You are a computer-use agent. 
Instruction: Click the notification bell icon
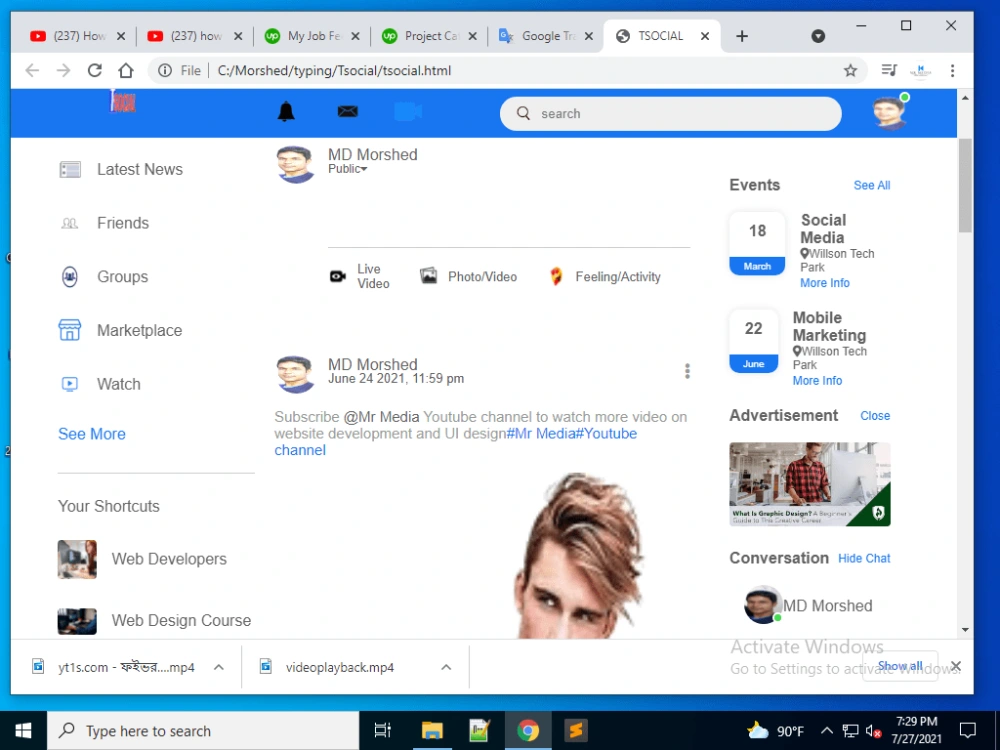pyautogui.click(x=286, y=112)
